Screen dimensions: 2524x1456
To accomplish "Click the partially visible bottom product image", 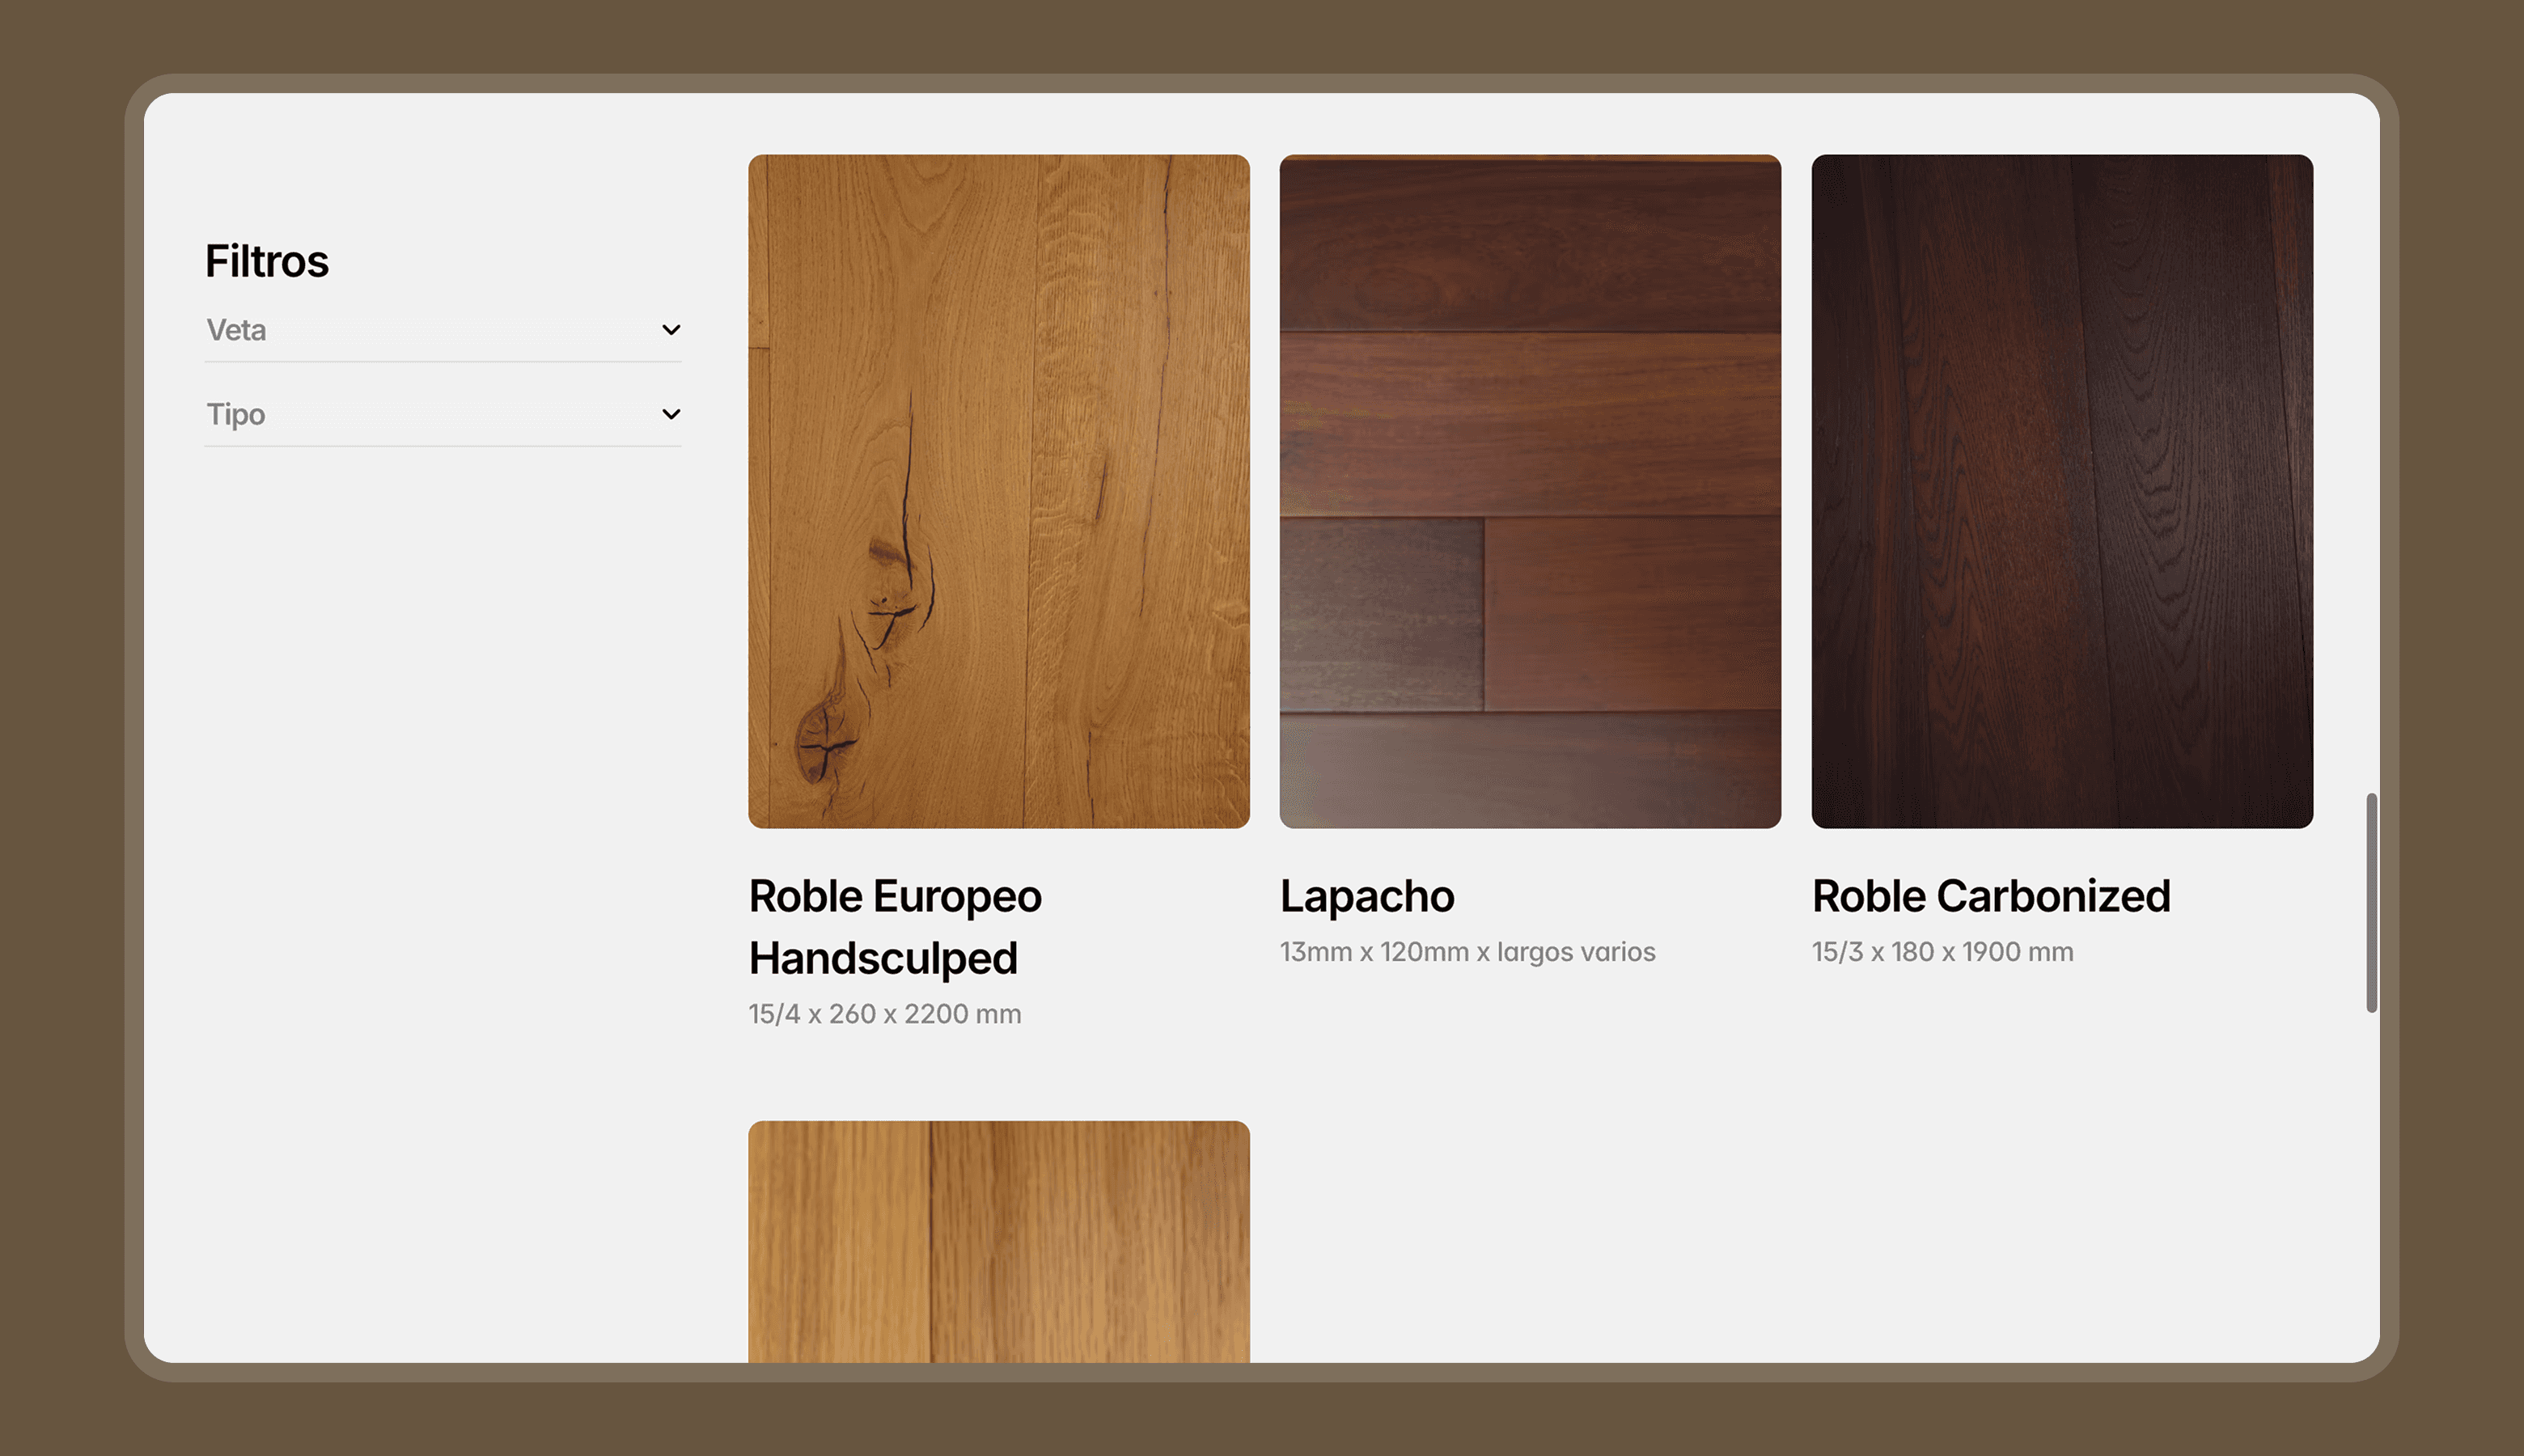I will (998, 1240).
